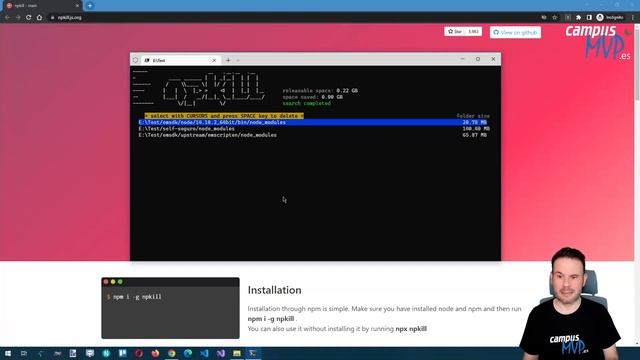Open Visual Studio from the taskbar
This screenshot has width=640, height=360.
click(x=220, y=353)
